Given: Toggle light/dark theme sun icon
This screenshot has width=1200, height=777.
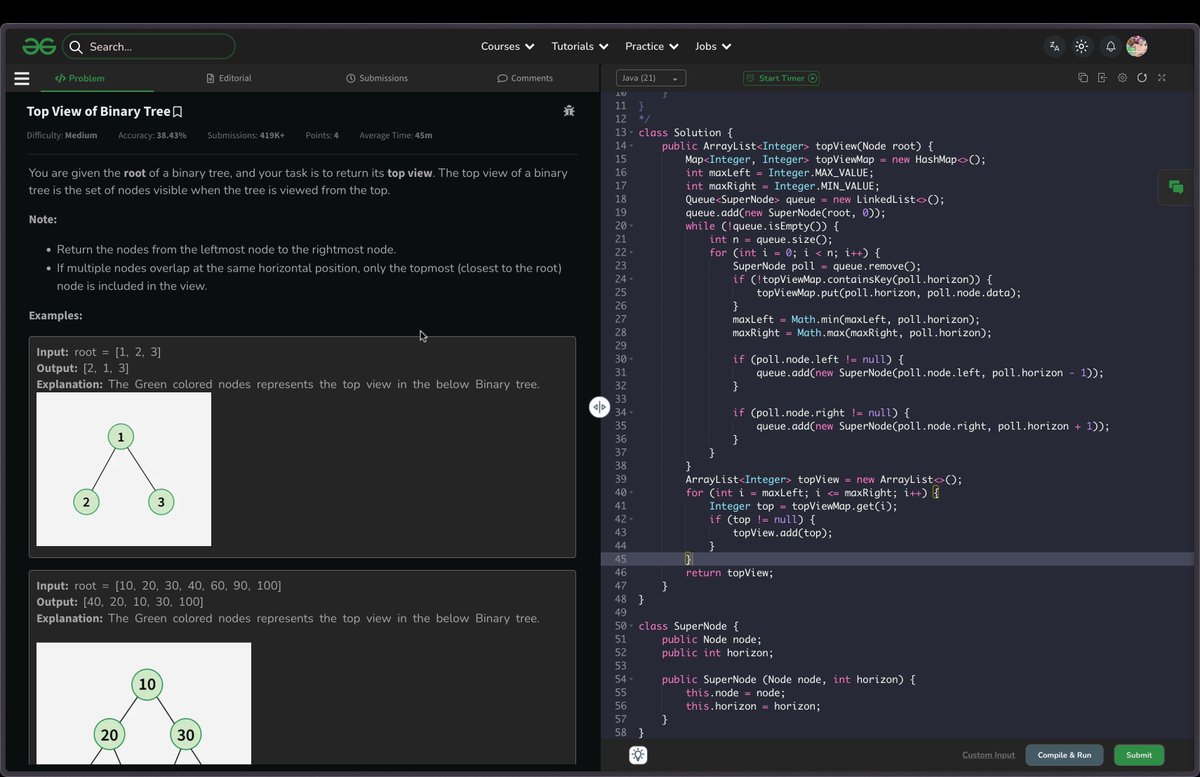Looking at the screenshot, I should coord(1081,46).
